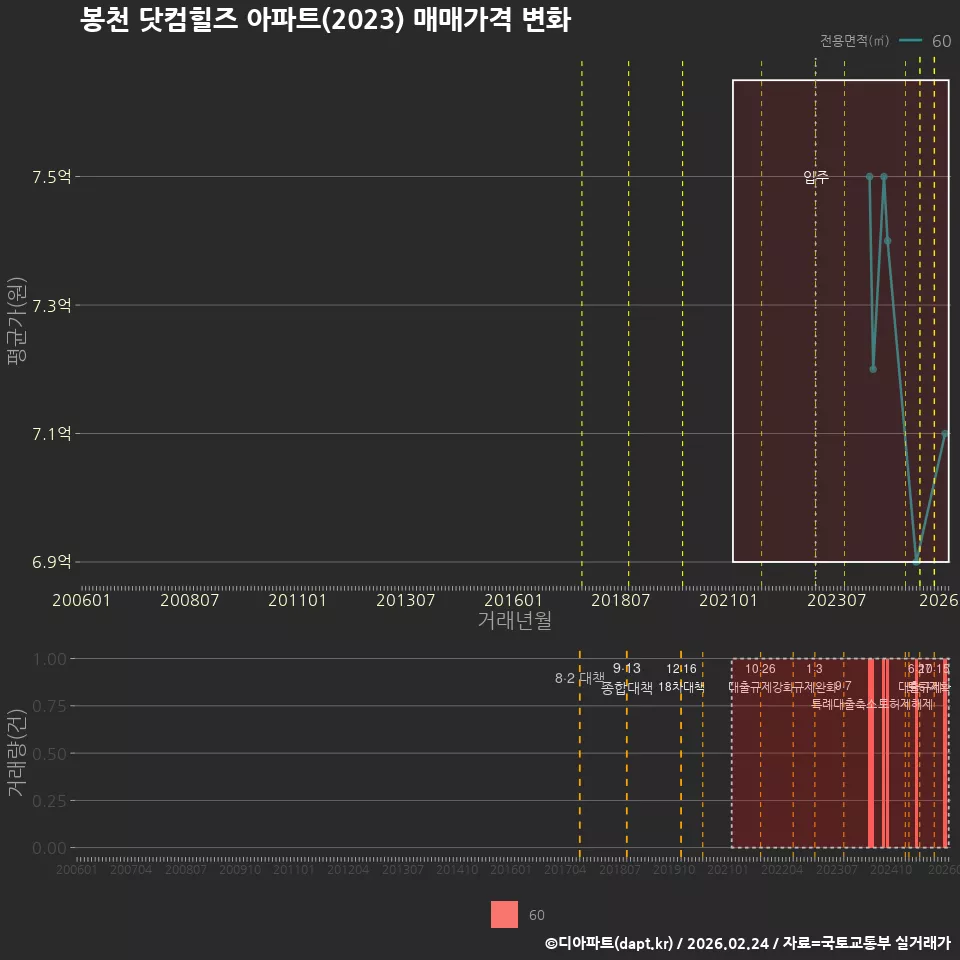Click the 202307 label on the price chart axis

pyautogui.click(x=836, y=600)
